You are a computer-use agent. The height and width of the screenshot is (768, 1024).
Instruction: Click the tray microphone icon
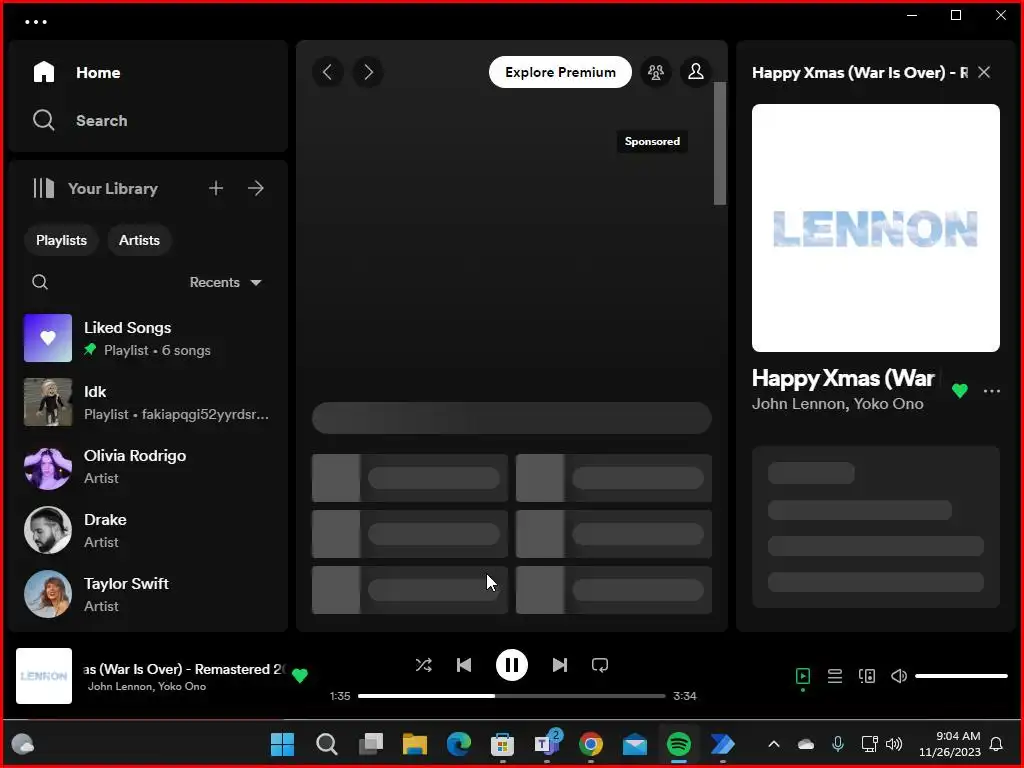tap(838, 744)
